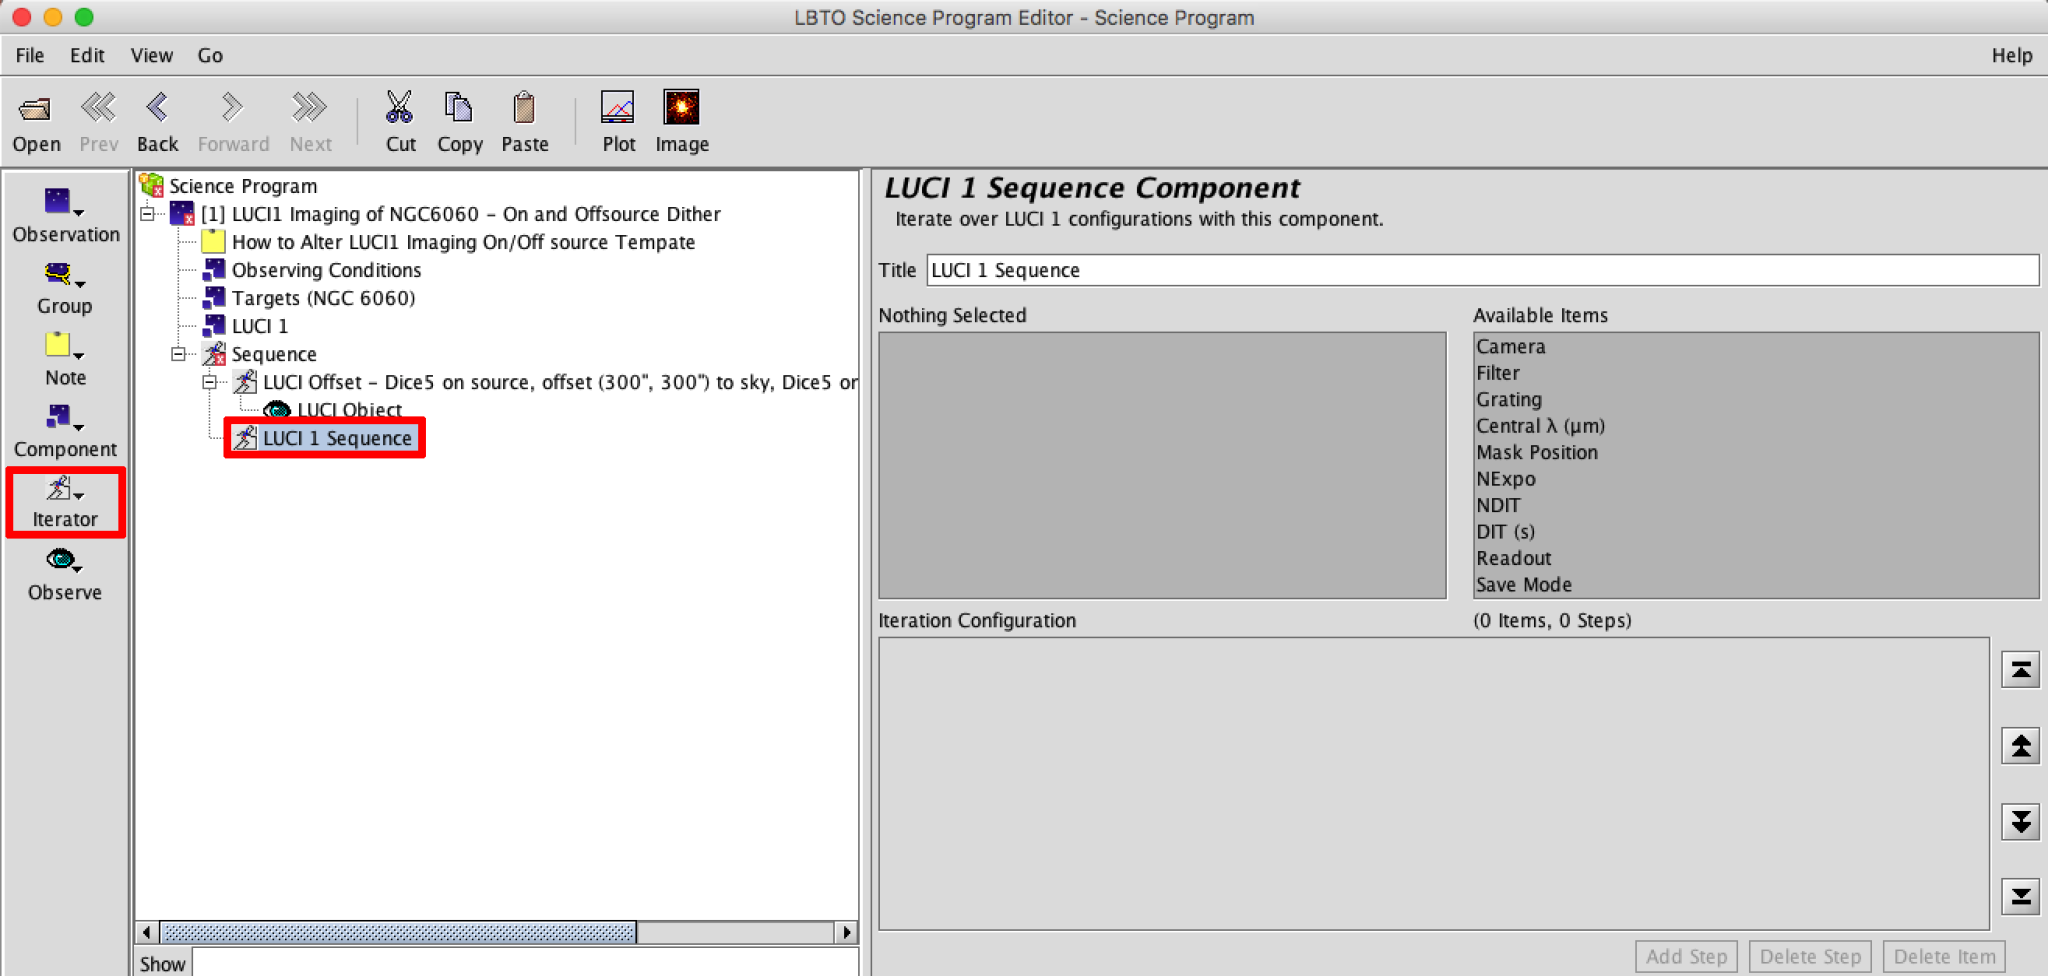The image size is (2048, 976).
Task: Move step down one arrow button
Action: (x=2020, y=822)
